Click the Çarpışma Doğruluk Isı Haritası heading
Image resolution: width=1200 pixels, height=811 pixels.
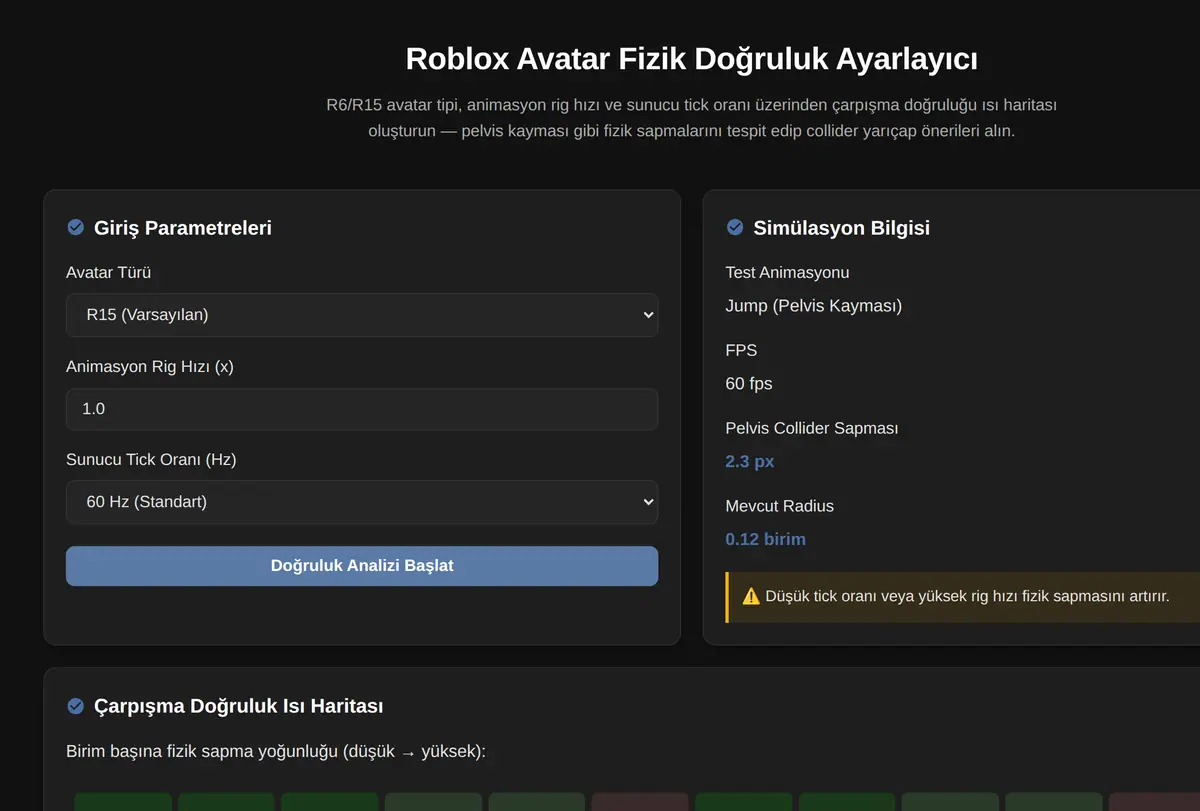(239, 706)
